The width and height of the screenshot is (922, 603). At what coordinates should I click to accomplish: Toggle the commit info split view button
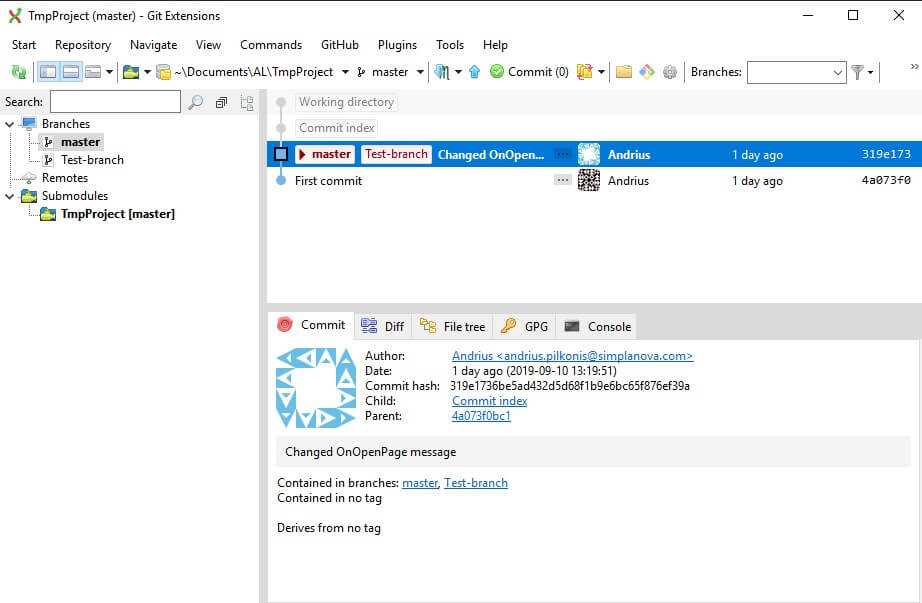pos(71,72)
